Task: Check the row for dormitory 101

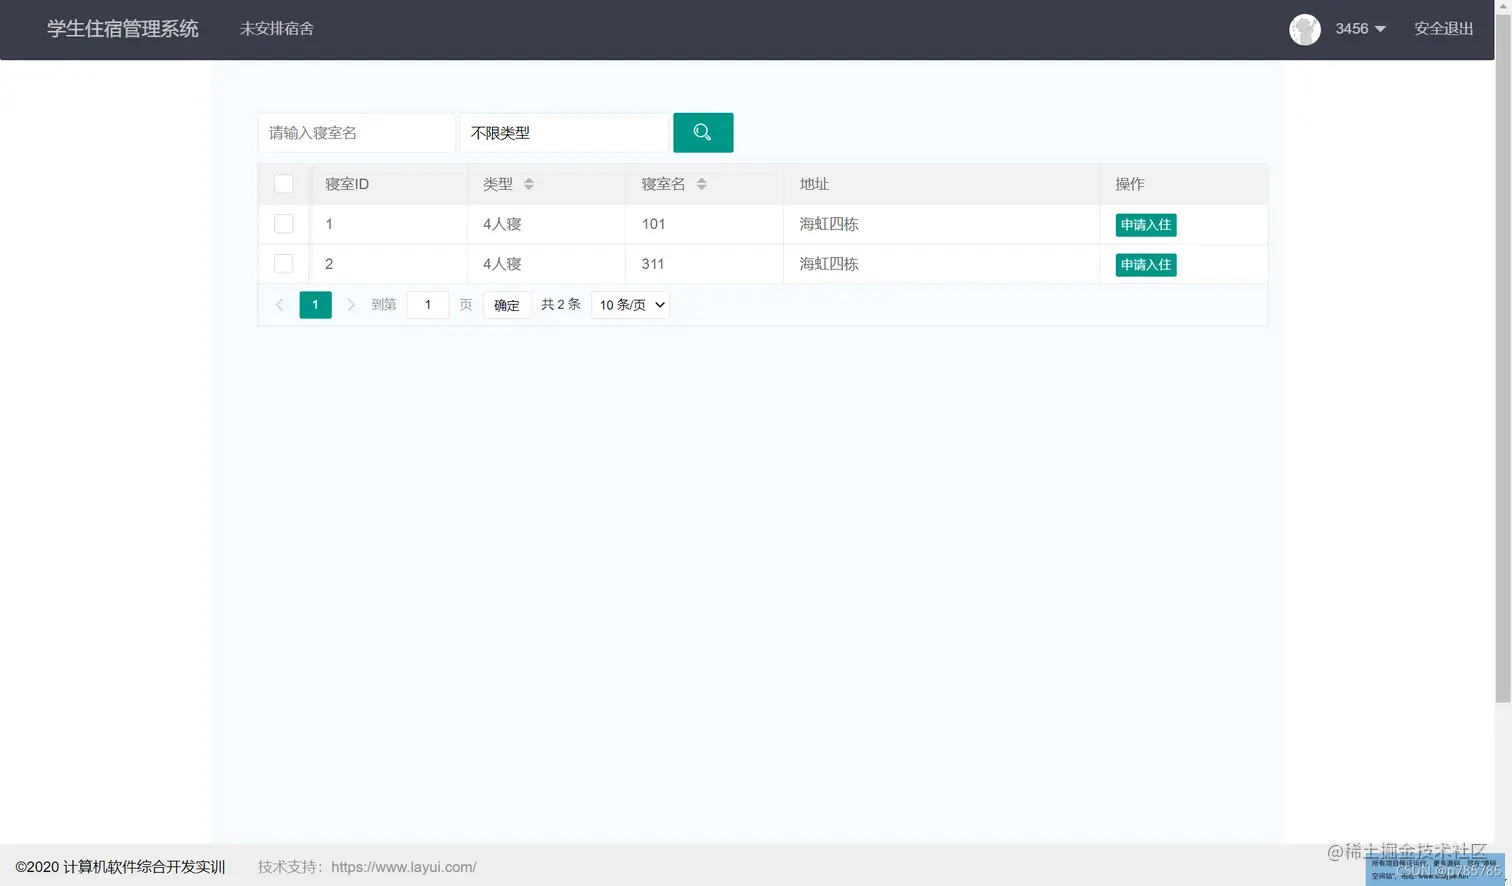Action: tap(284, 224)
